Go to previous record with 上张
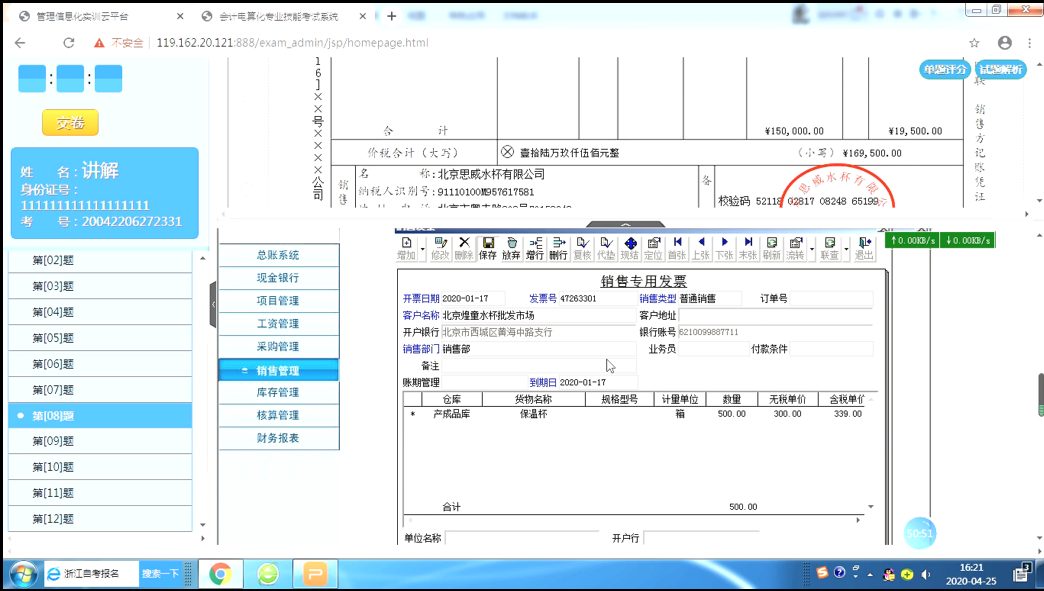Viewport: 1044px width, 591px height. (701, 248)
